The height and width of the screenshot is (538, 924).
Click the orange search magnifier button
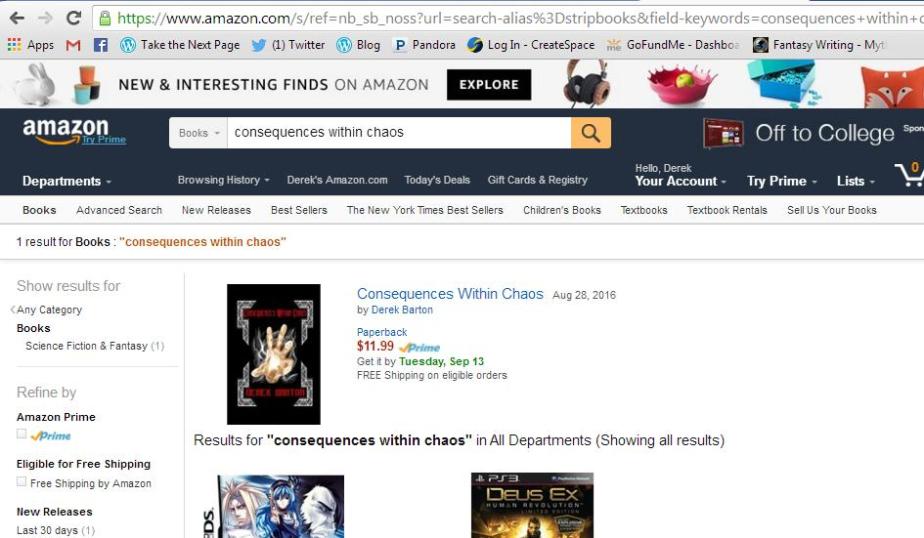coord(590,133)
